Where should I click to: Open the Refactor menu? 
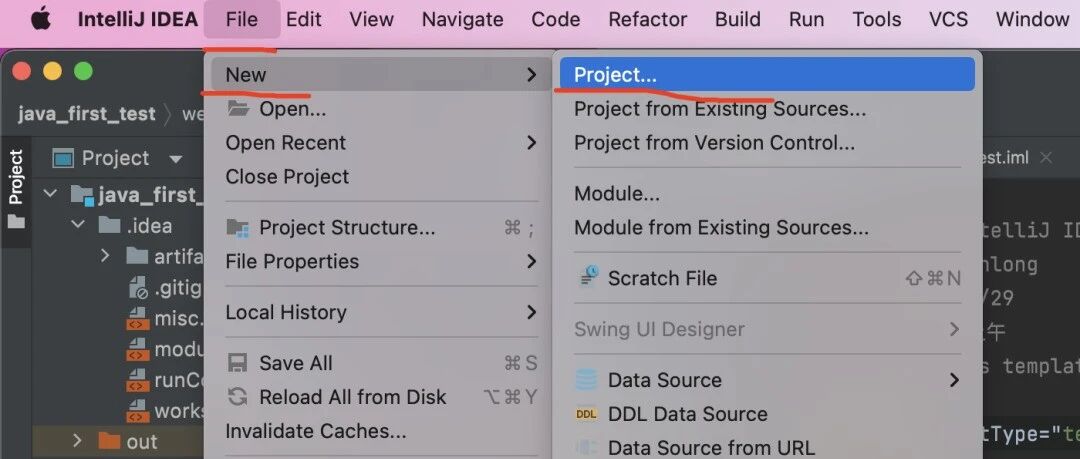pyautogui.click(x=647, y=19)
